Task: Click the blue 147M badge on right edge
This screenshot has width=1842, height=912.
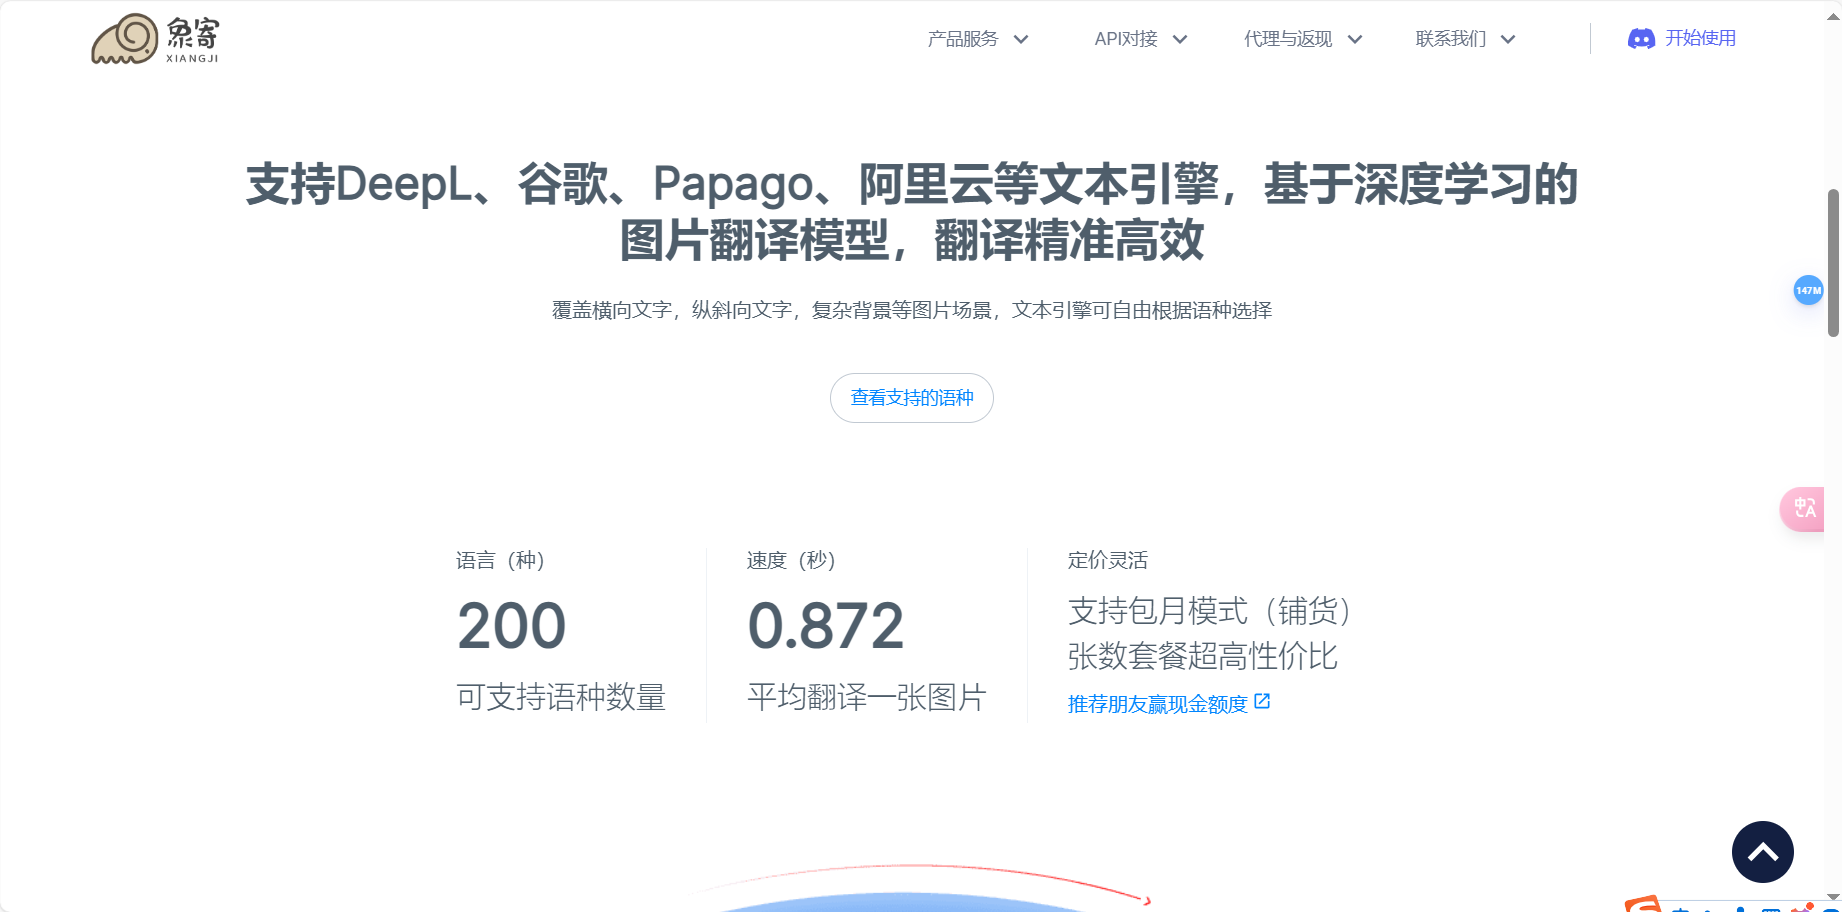Action: 1809,291
